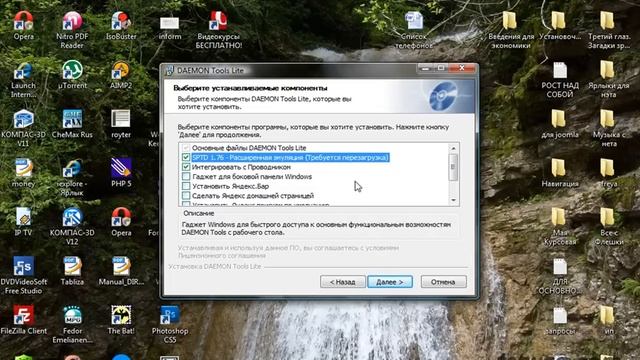Select the Photoshop CS5 shortcut

(170, 324)
